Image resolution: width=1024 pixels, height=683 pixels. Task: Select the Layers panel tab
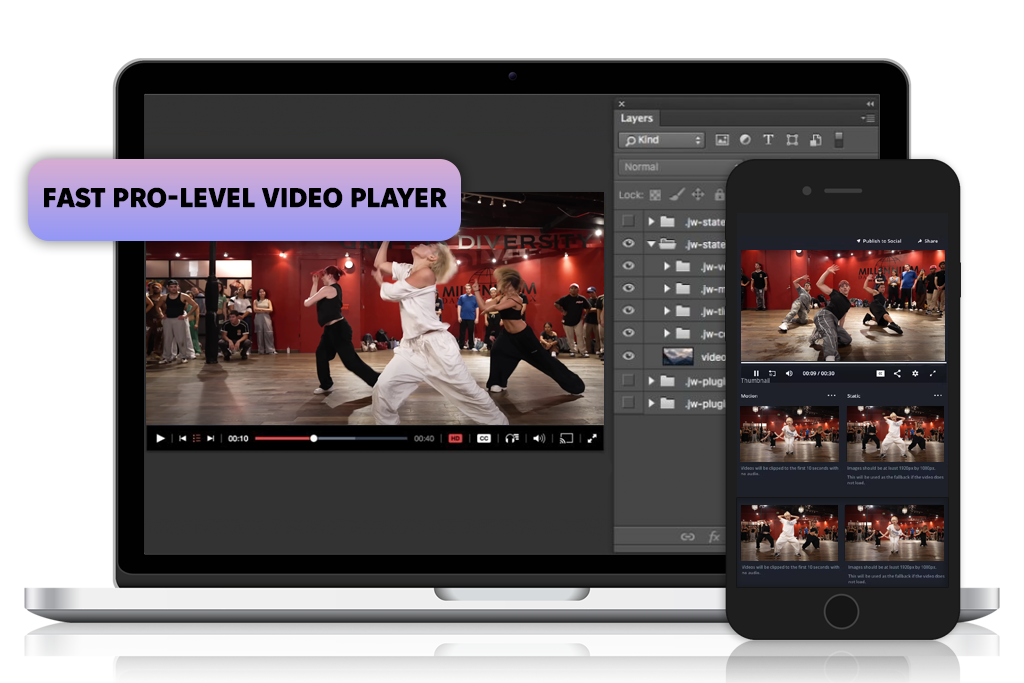[637, 118]
